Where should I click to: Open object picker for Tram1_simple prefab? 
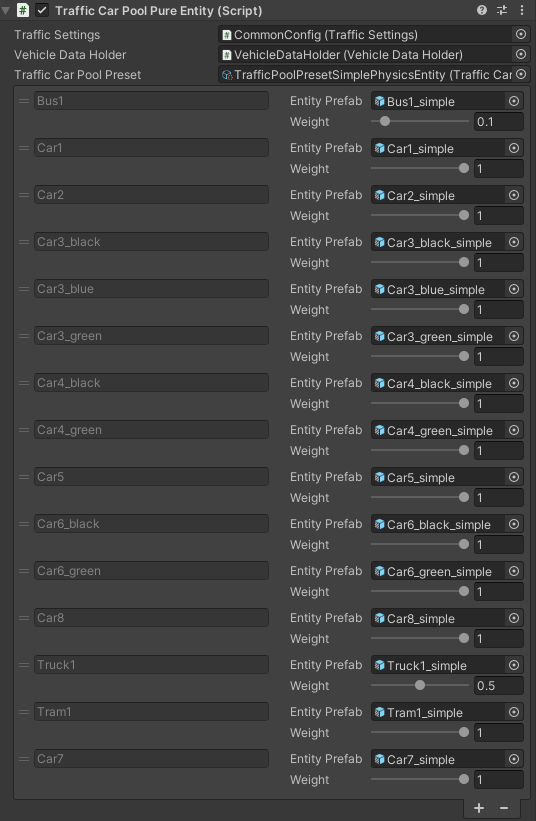point(514,712)
